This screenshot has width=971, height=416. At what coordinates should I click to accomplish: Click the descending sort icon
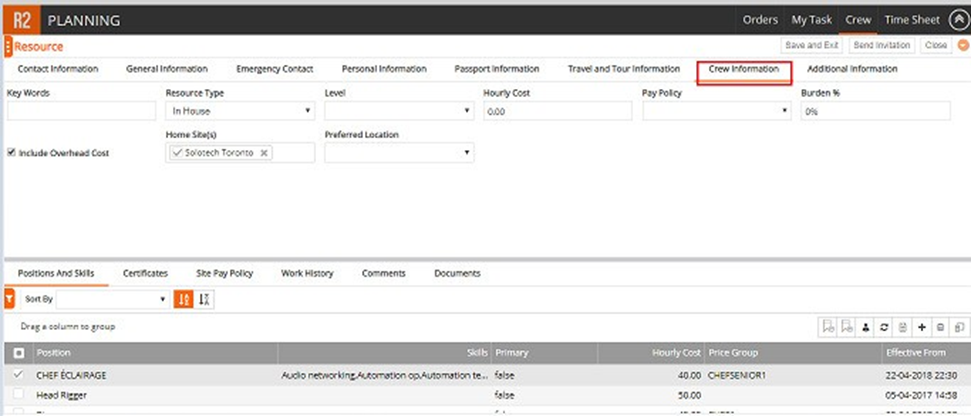[x=205, y=299]
